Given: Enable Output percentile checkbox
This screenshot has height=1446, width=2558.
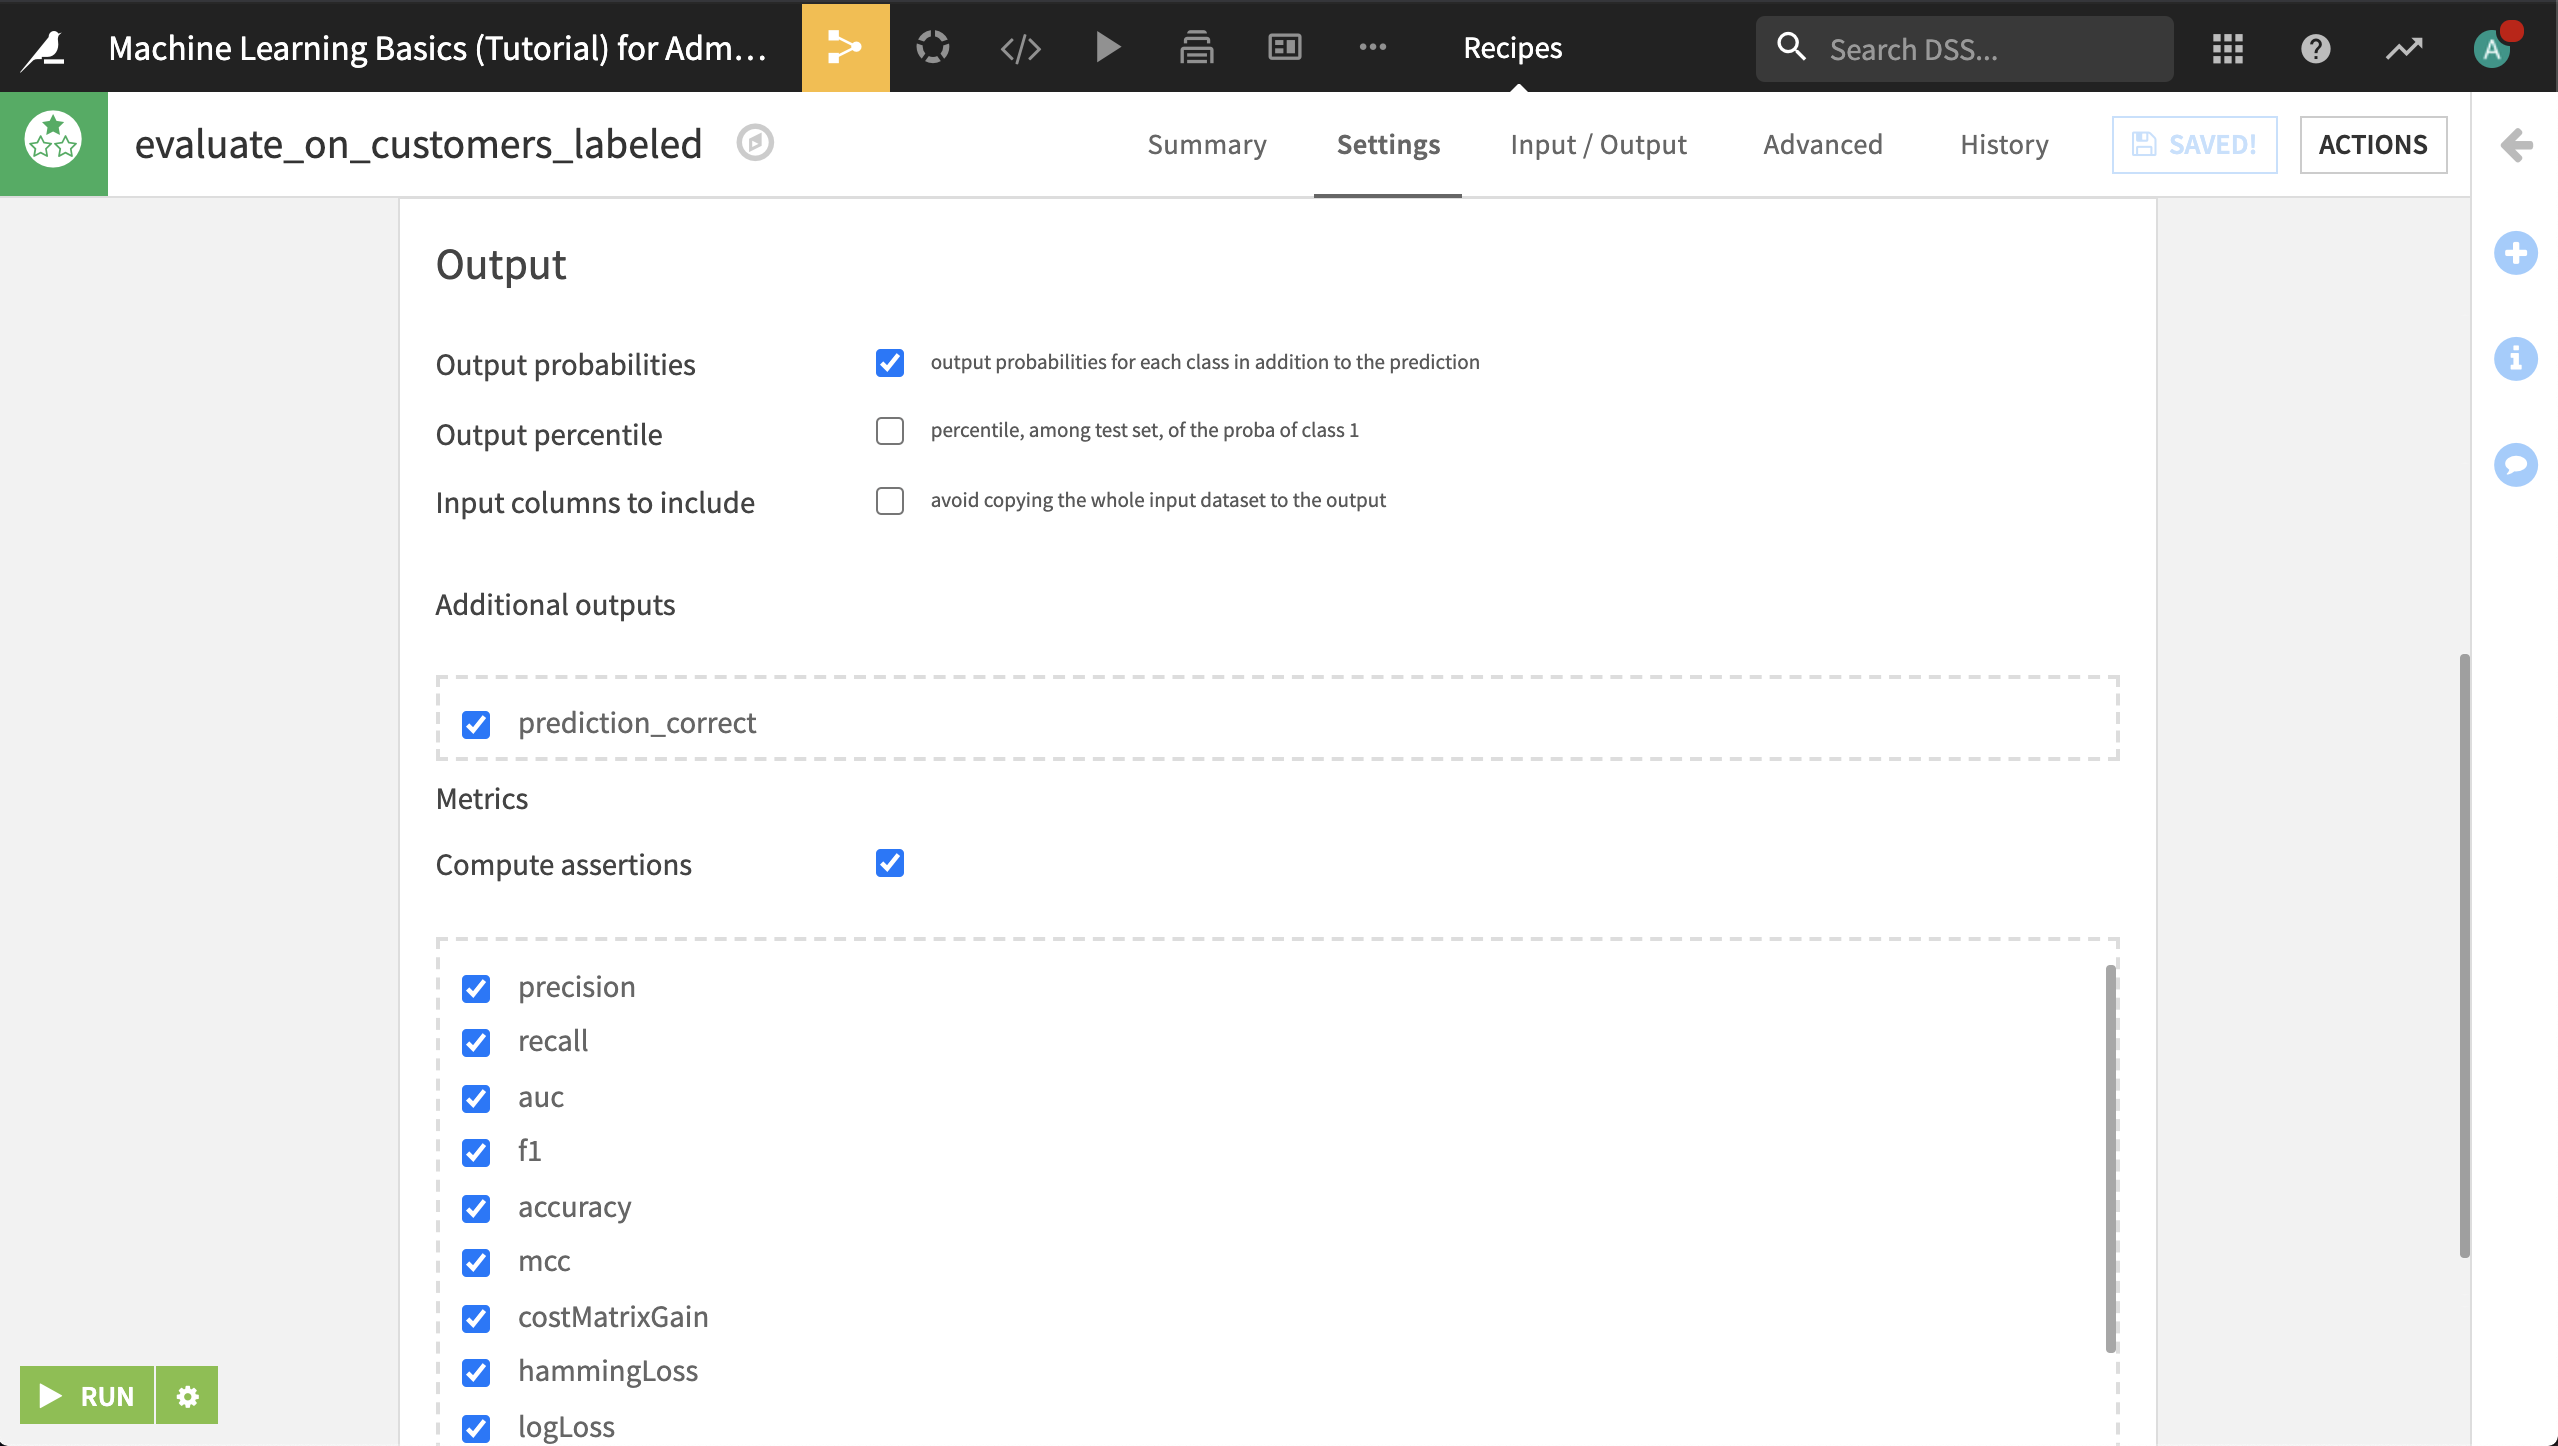Looking at the screenshot, I should (x=889, y=431).
